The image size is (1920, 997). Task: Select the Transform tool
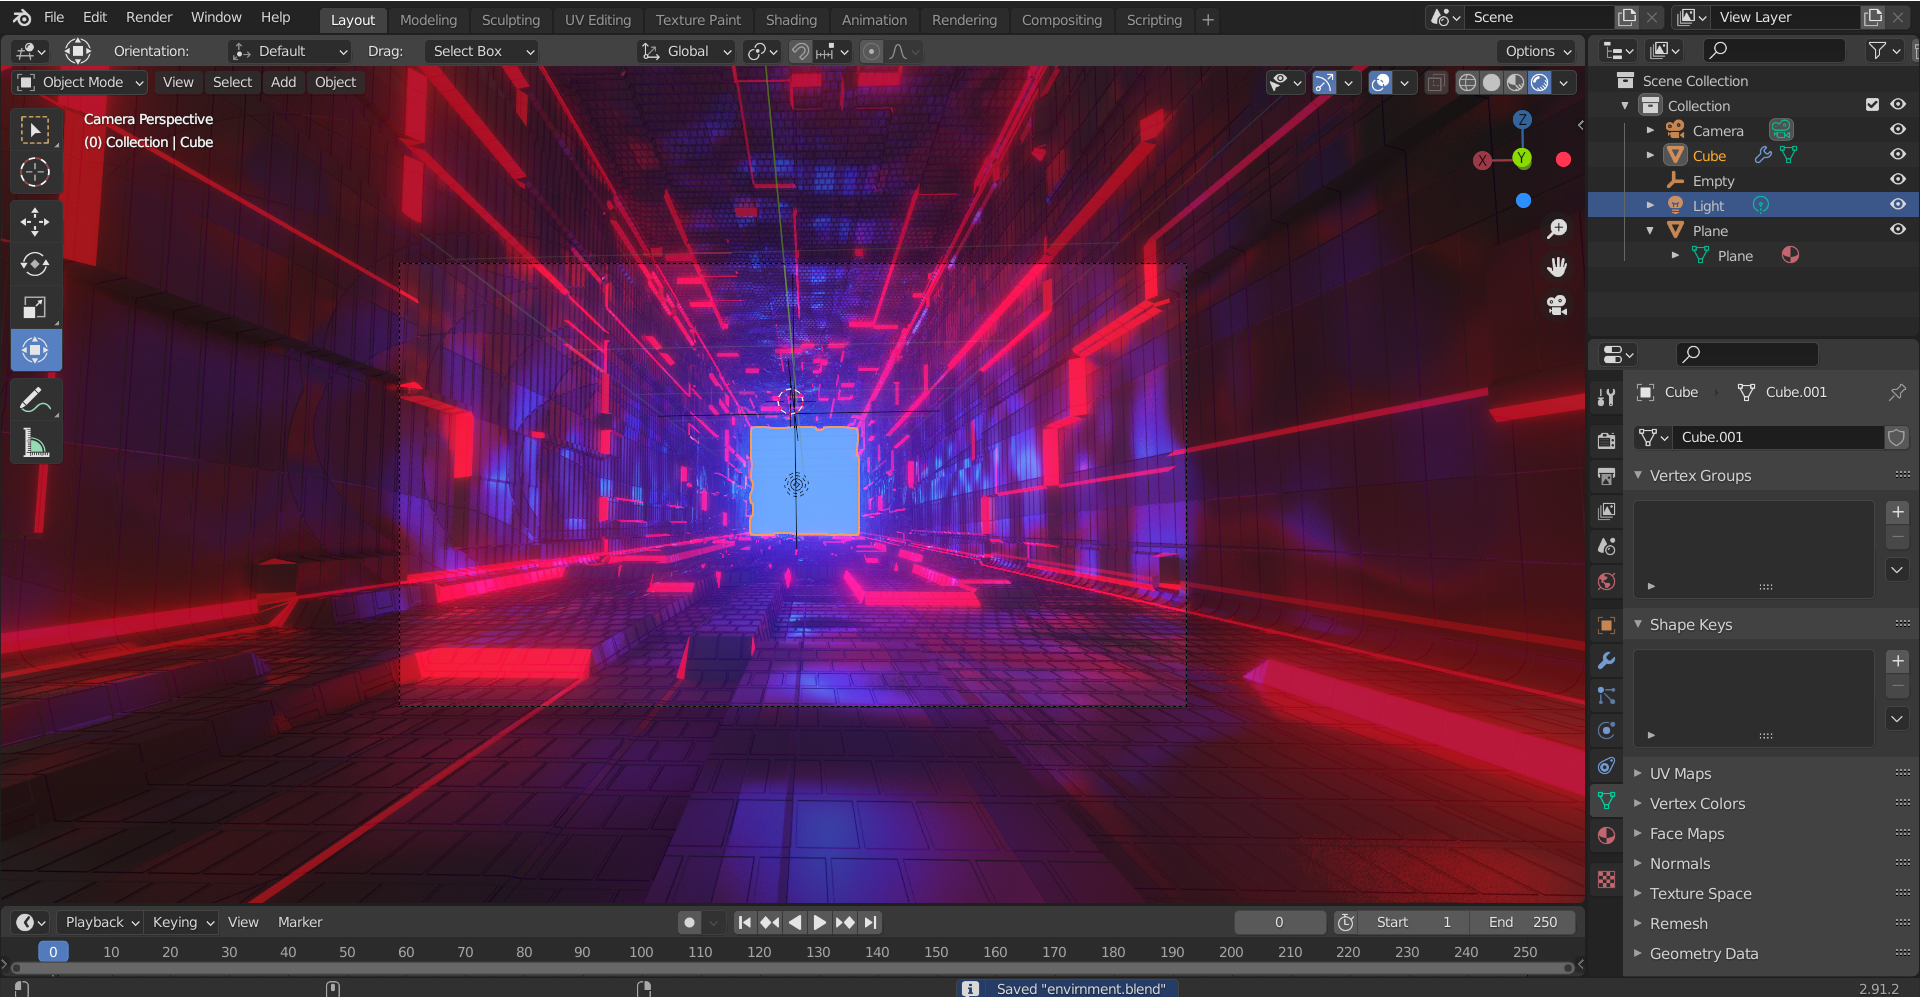[x=35, y=350]
